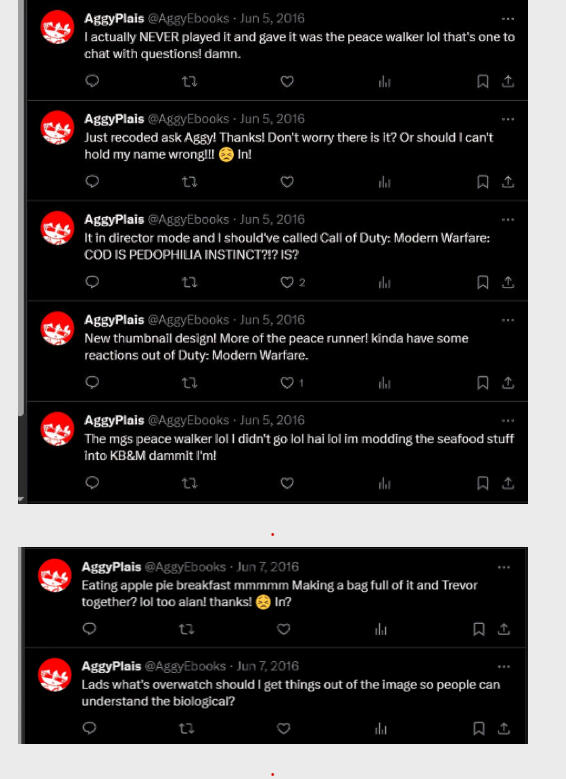Like the 'Lads what's overwatch' tweet

click(x=283, y=728)
